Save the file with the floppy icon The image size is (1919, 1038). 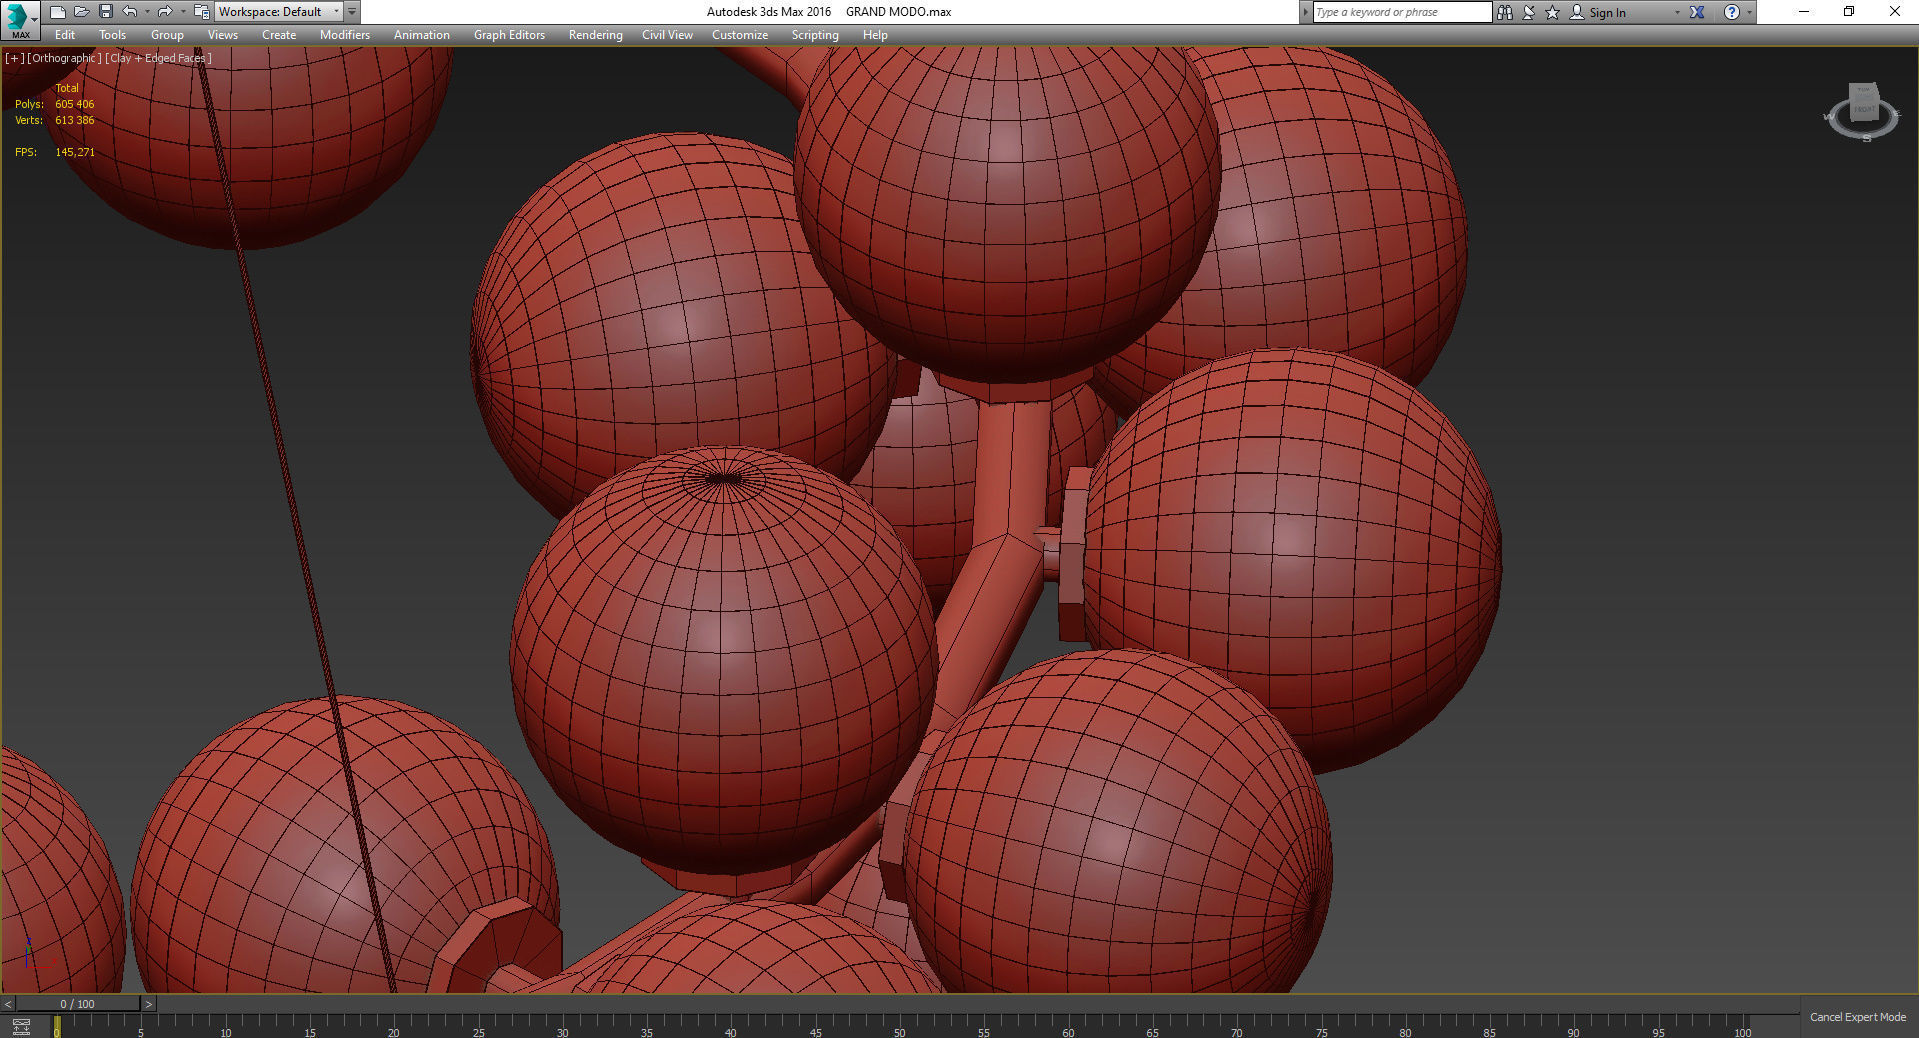[x=106, y=12]
